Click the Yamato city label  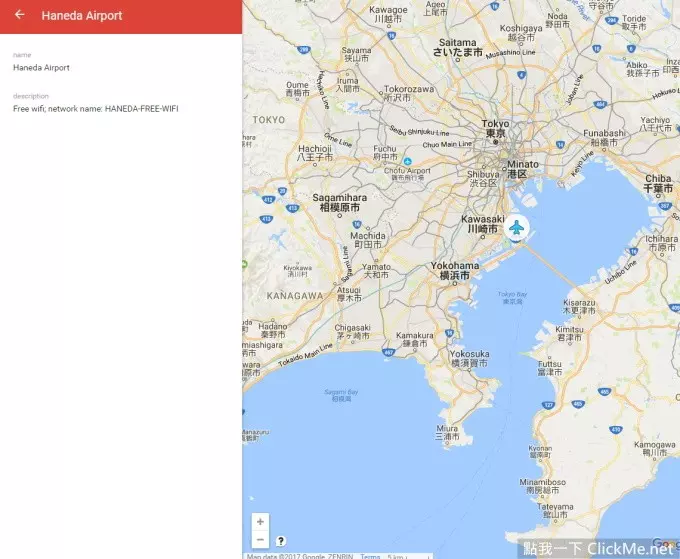pyautogui.click(x=376, y=270)
